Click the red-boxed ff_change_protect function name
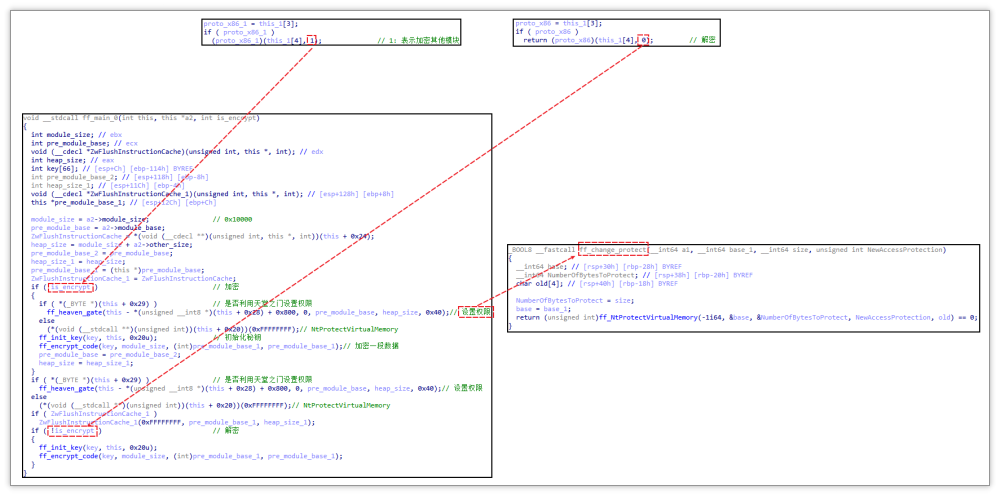Screen dimensions: 1000x496 [x=612, y=248]
